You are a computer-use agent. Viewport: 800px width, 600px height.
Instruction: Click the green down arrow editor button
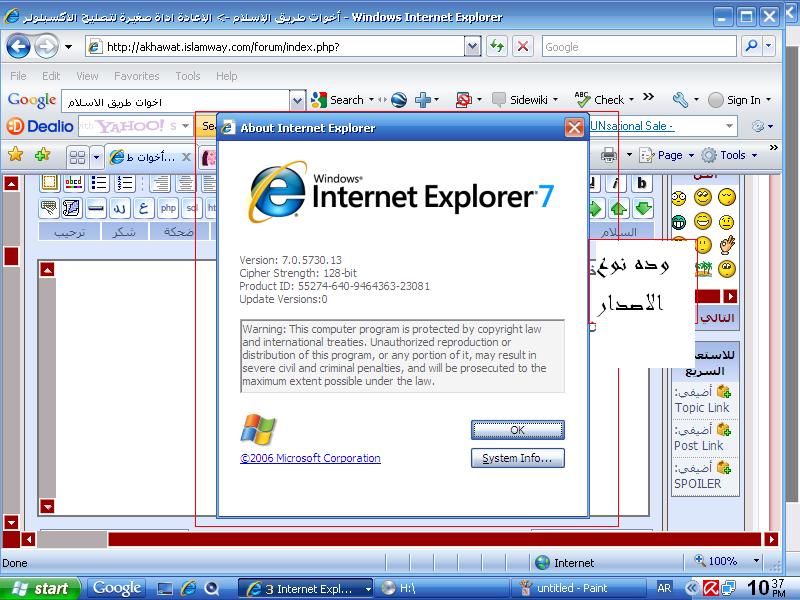tap(643, 208)
